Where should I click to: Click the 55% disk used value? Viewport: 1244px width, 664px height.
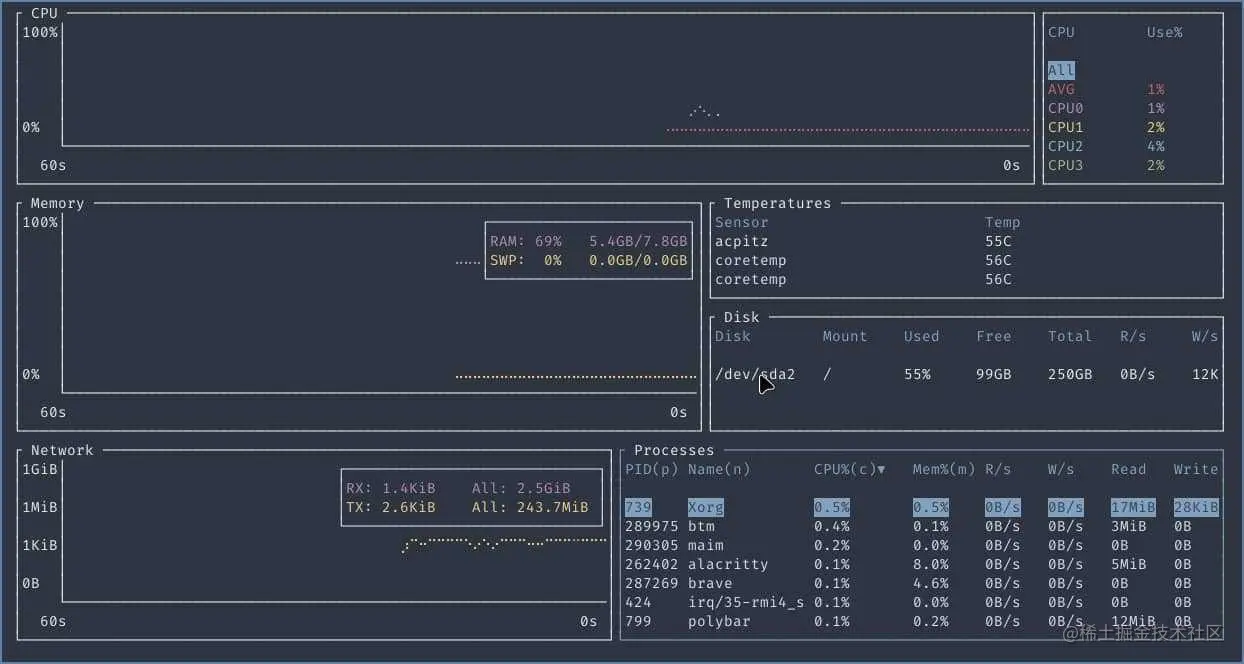point(917,374)
